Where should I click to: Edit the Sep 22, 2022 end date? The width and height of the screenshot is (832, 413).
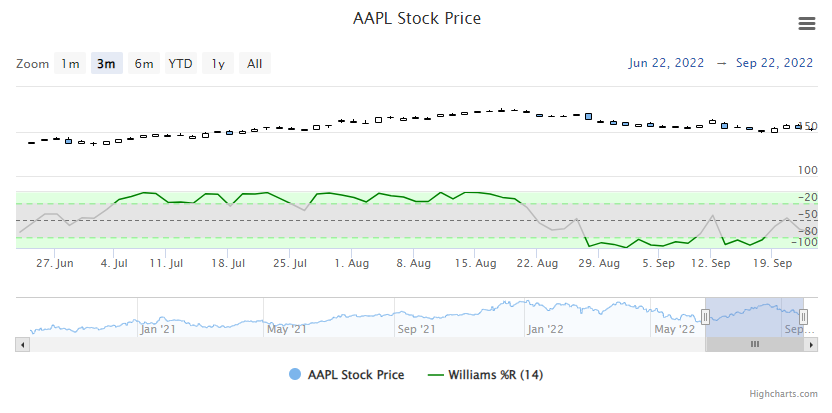pos(774,63)
